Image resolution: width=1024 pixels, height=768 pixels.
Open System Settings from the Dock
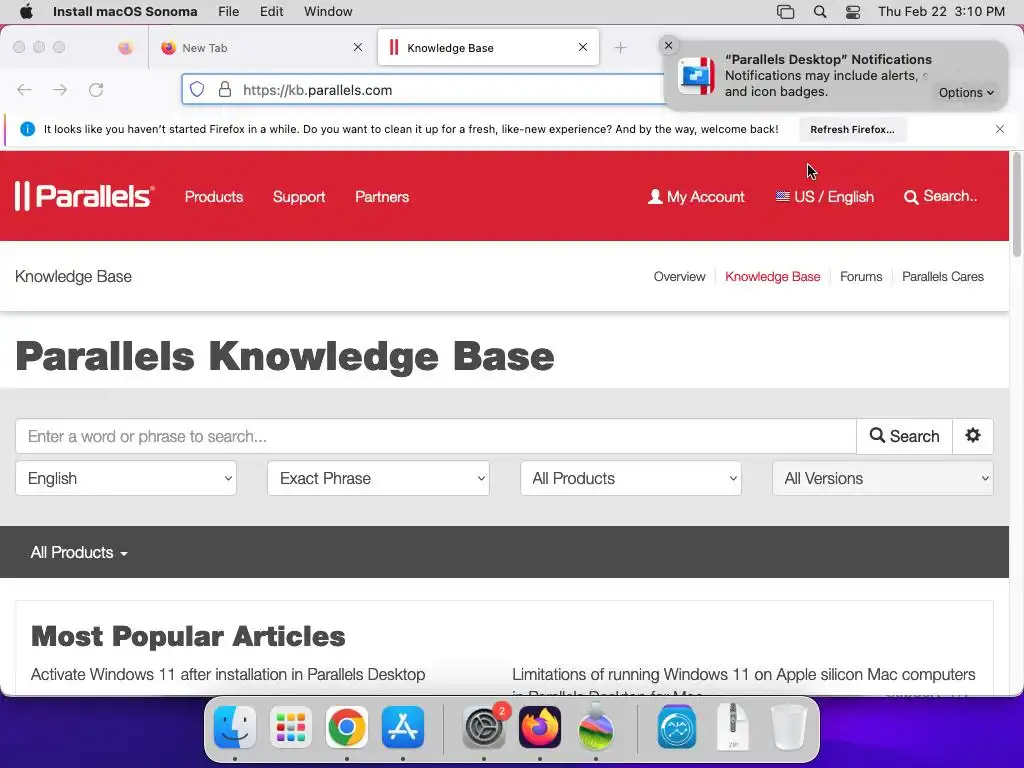click(484, 727)
